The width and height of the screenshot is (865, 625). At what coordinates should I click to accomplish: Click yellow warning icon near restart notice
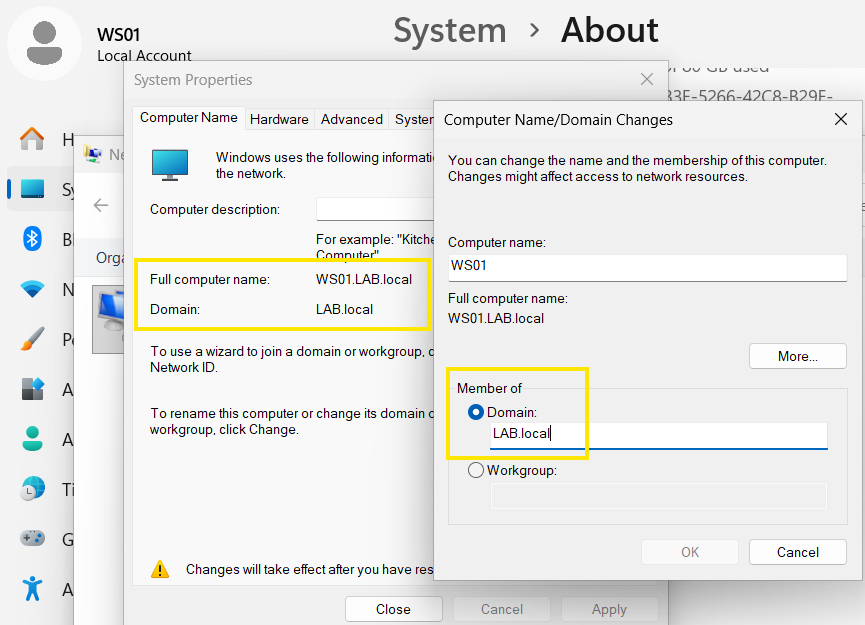[160, 569]
